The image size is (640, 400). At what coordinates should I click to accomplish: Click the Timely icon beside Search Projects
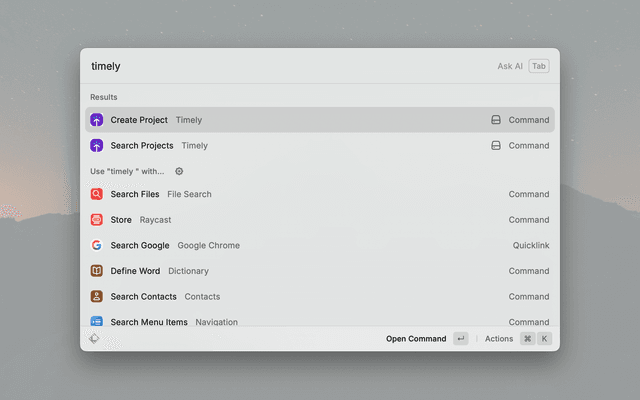(x=97, y=146)
